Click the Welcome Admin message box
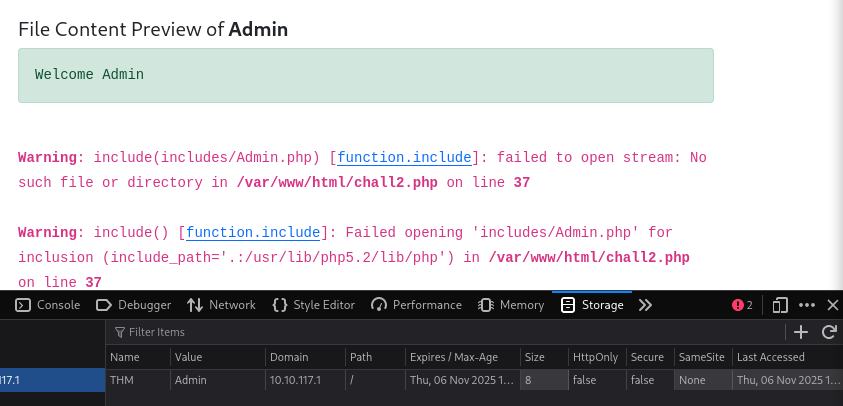This screenshot has width=843, height=406. [366, 75]
